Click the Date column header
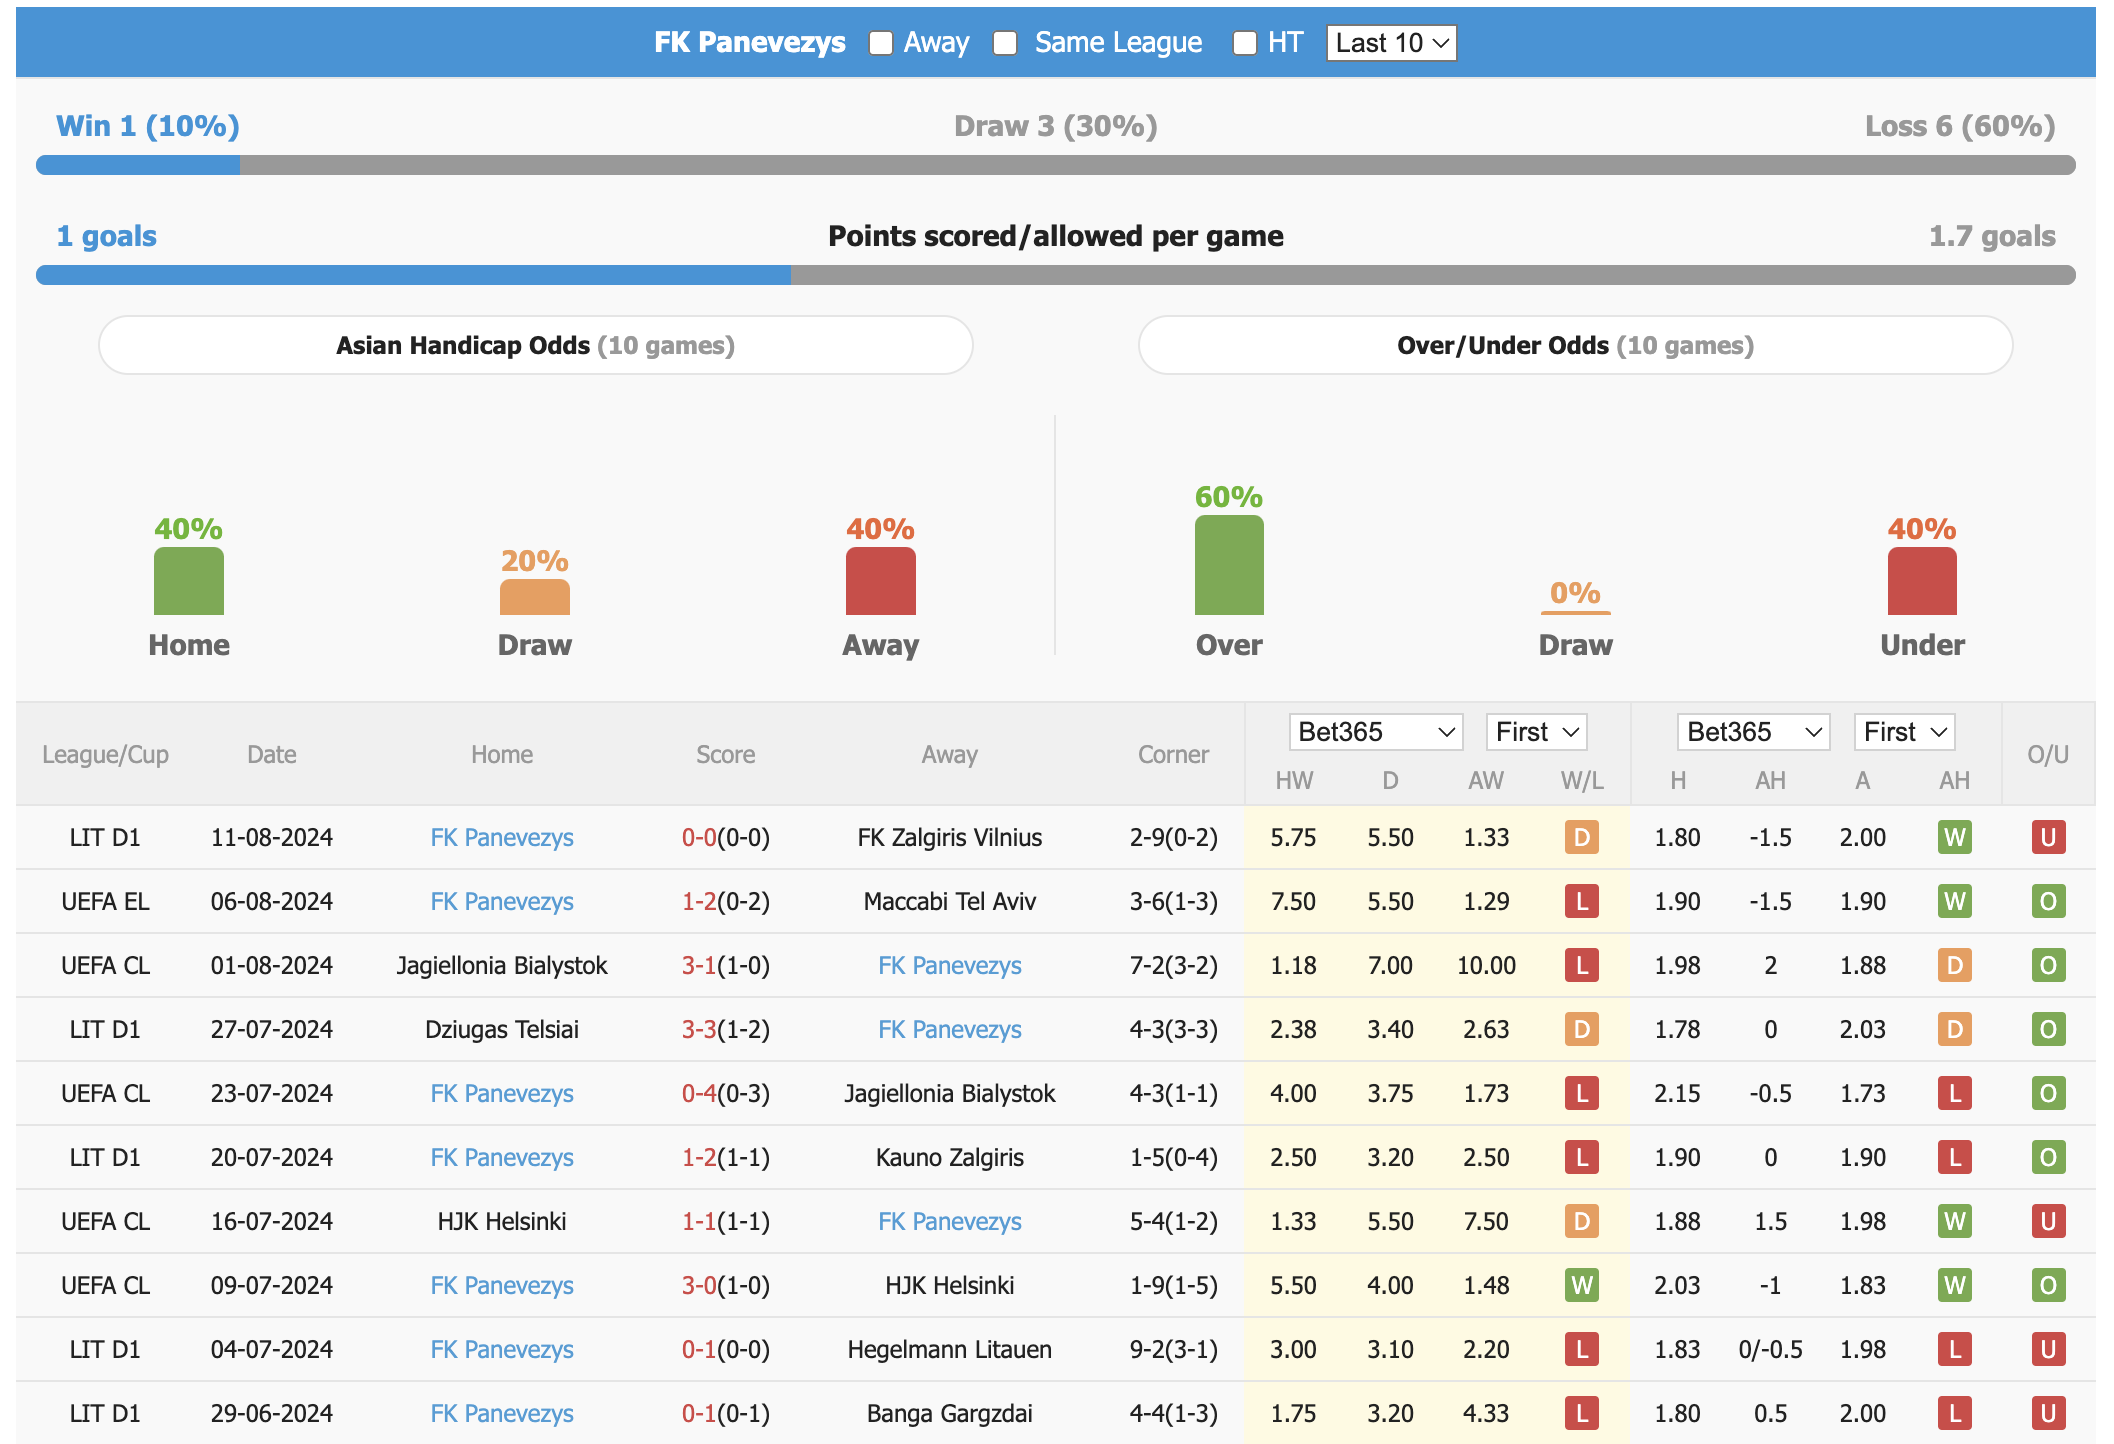 (x=272, y=755)
